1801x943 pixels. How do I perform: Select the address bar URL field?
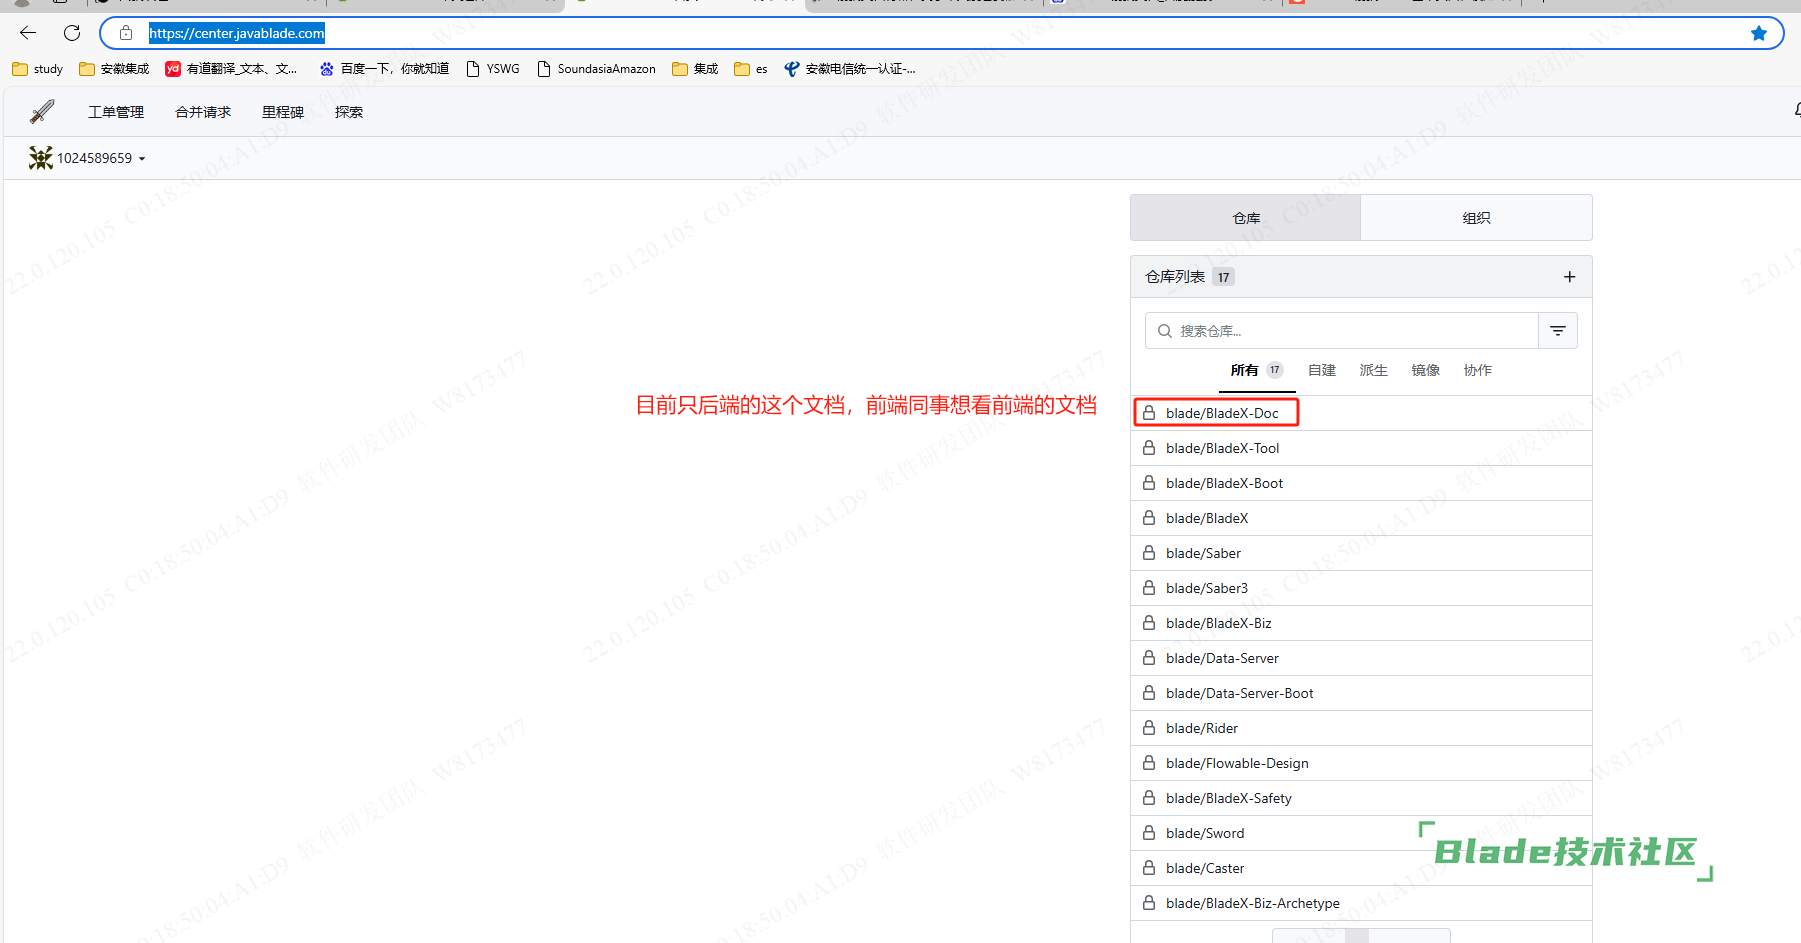tap(941, 33)
